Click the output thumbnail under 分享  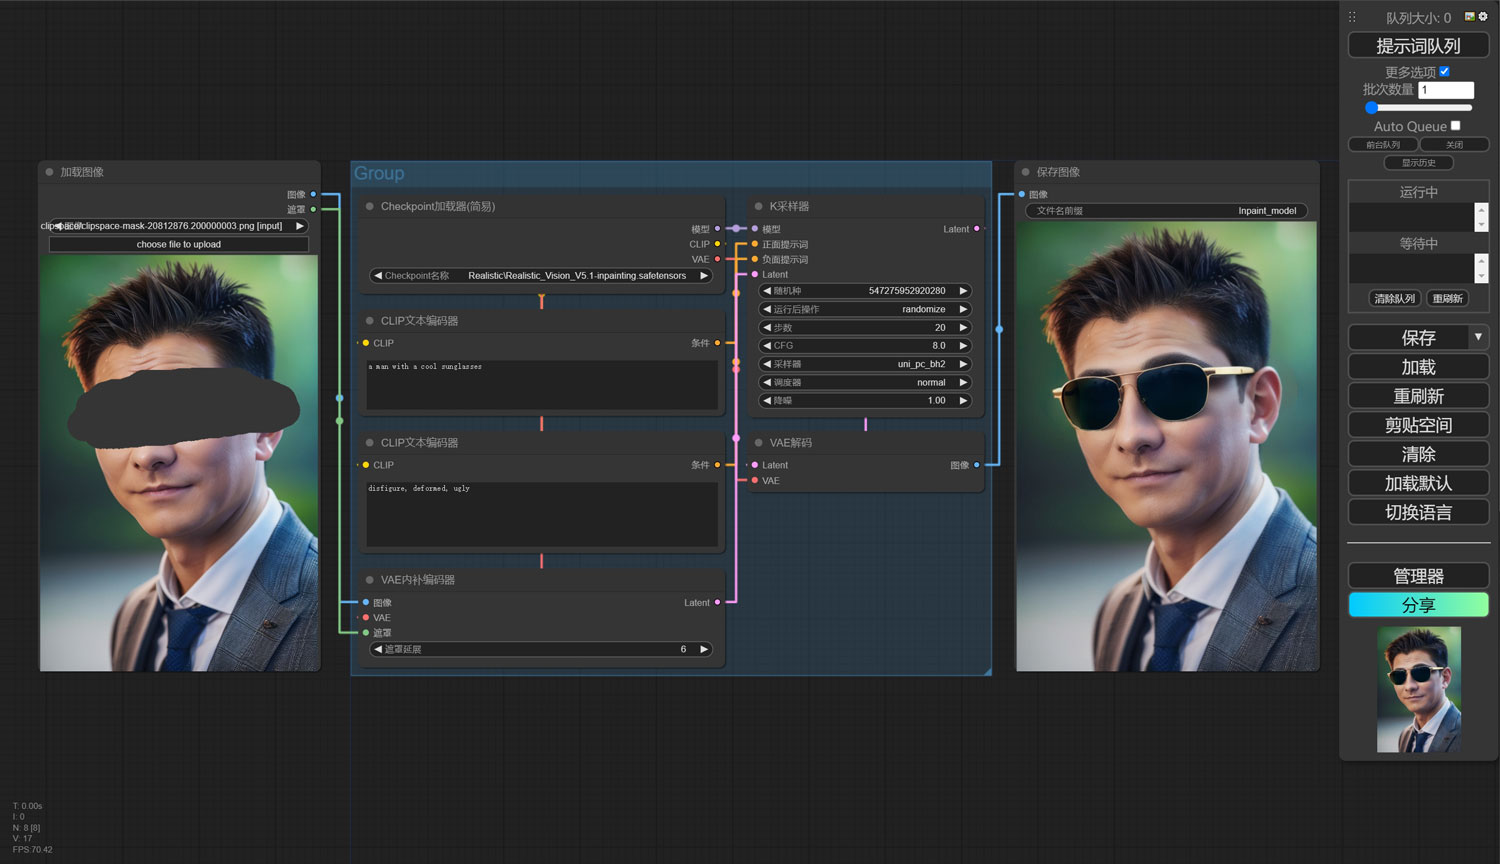coord(1418,689)
